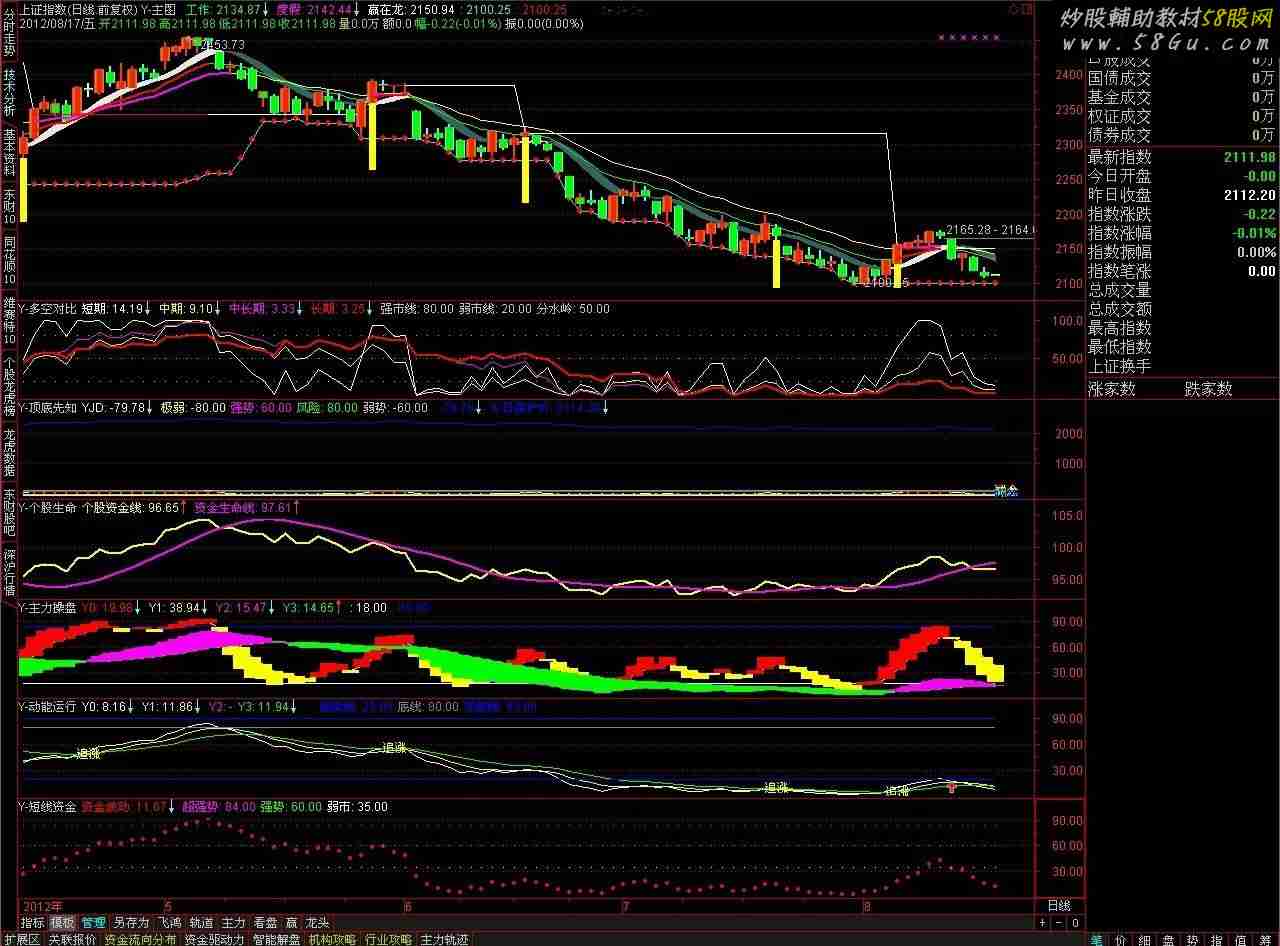Select the 筹 icon in bottom-right strip
The width and height of the screenshot is (1280, 946).
pyautogui.click(x=1264, y=939)
